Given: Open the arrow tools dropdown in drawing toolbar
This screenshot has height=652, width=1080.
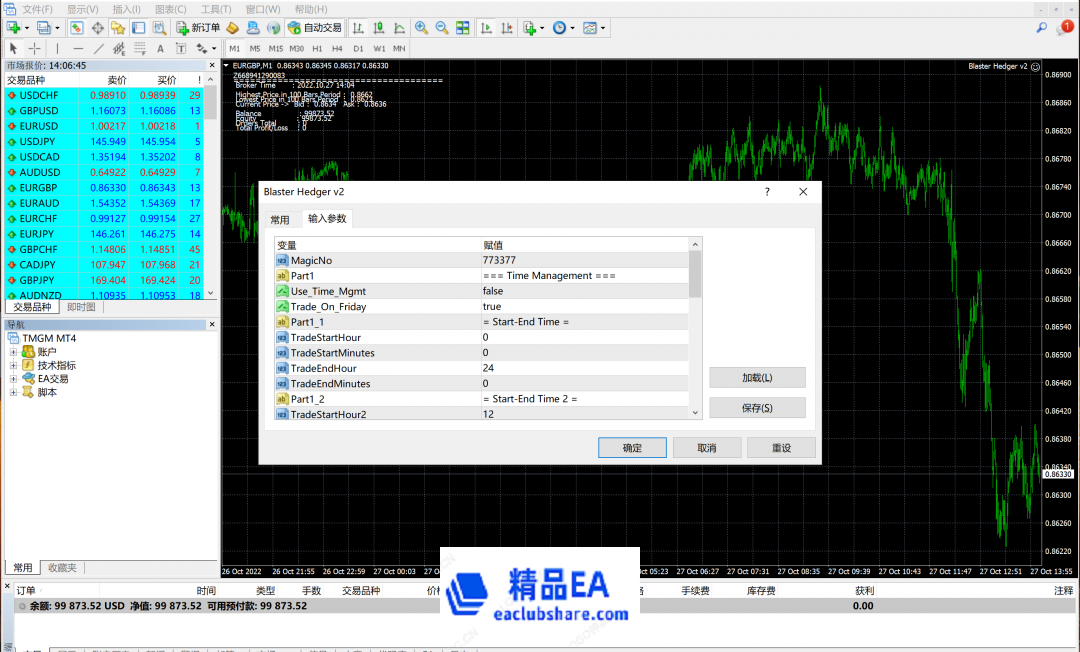Looking at the screenshot, I should click(213, 48).
